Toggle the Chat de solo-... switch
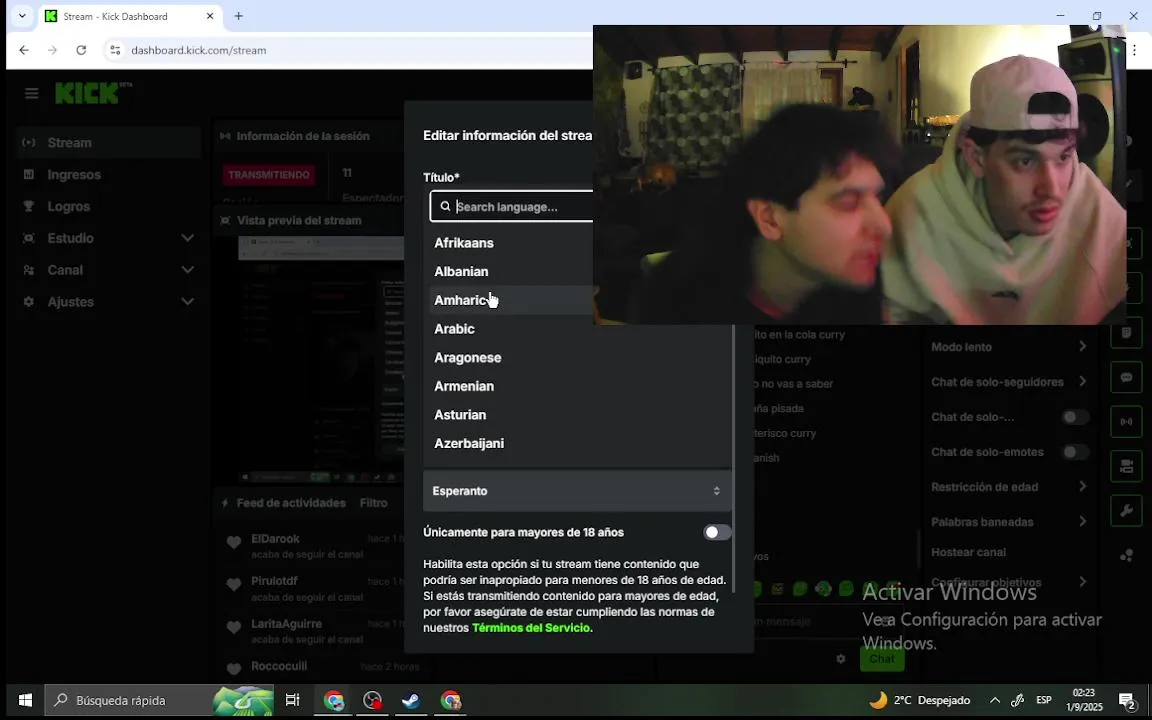The width and height of the screenshot is (1152, 720). tap(1074, 417)
